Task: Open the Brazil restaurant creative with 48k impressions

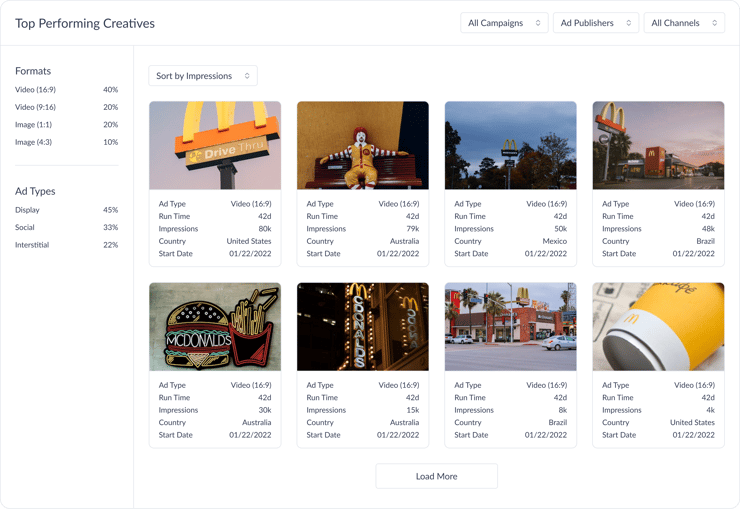Action: 658,145
